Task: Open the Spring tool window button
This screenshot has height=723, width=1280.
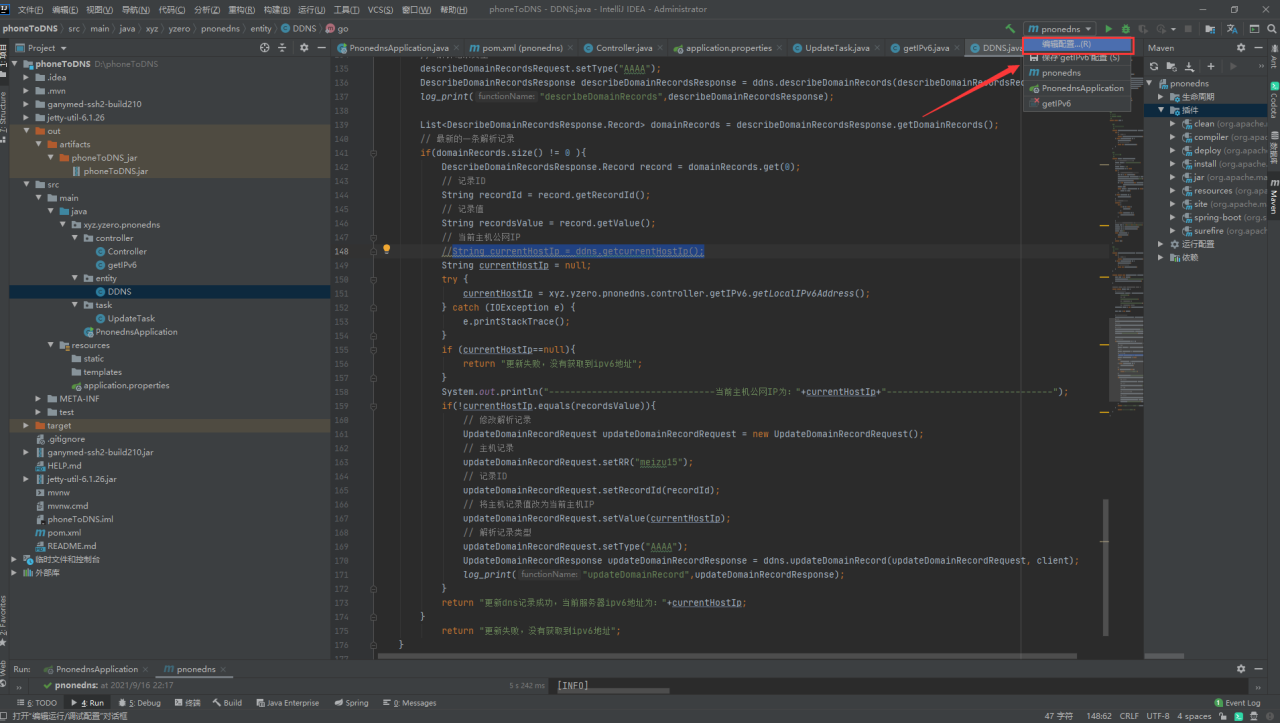Action: 350,703
